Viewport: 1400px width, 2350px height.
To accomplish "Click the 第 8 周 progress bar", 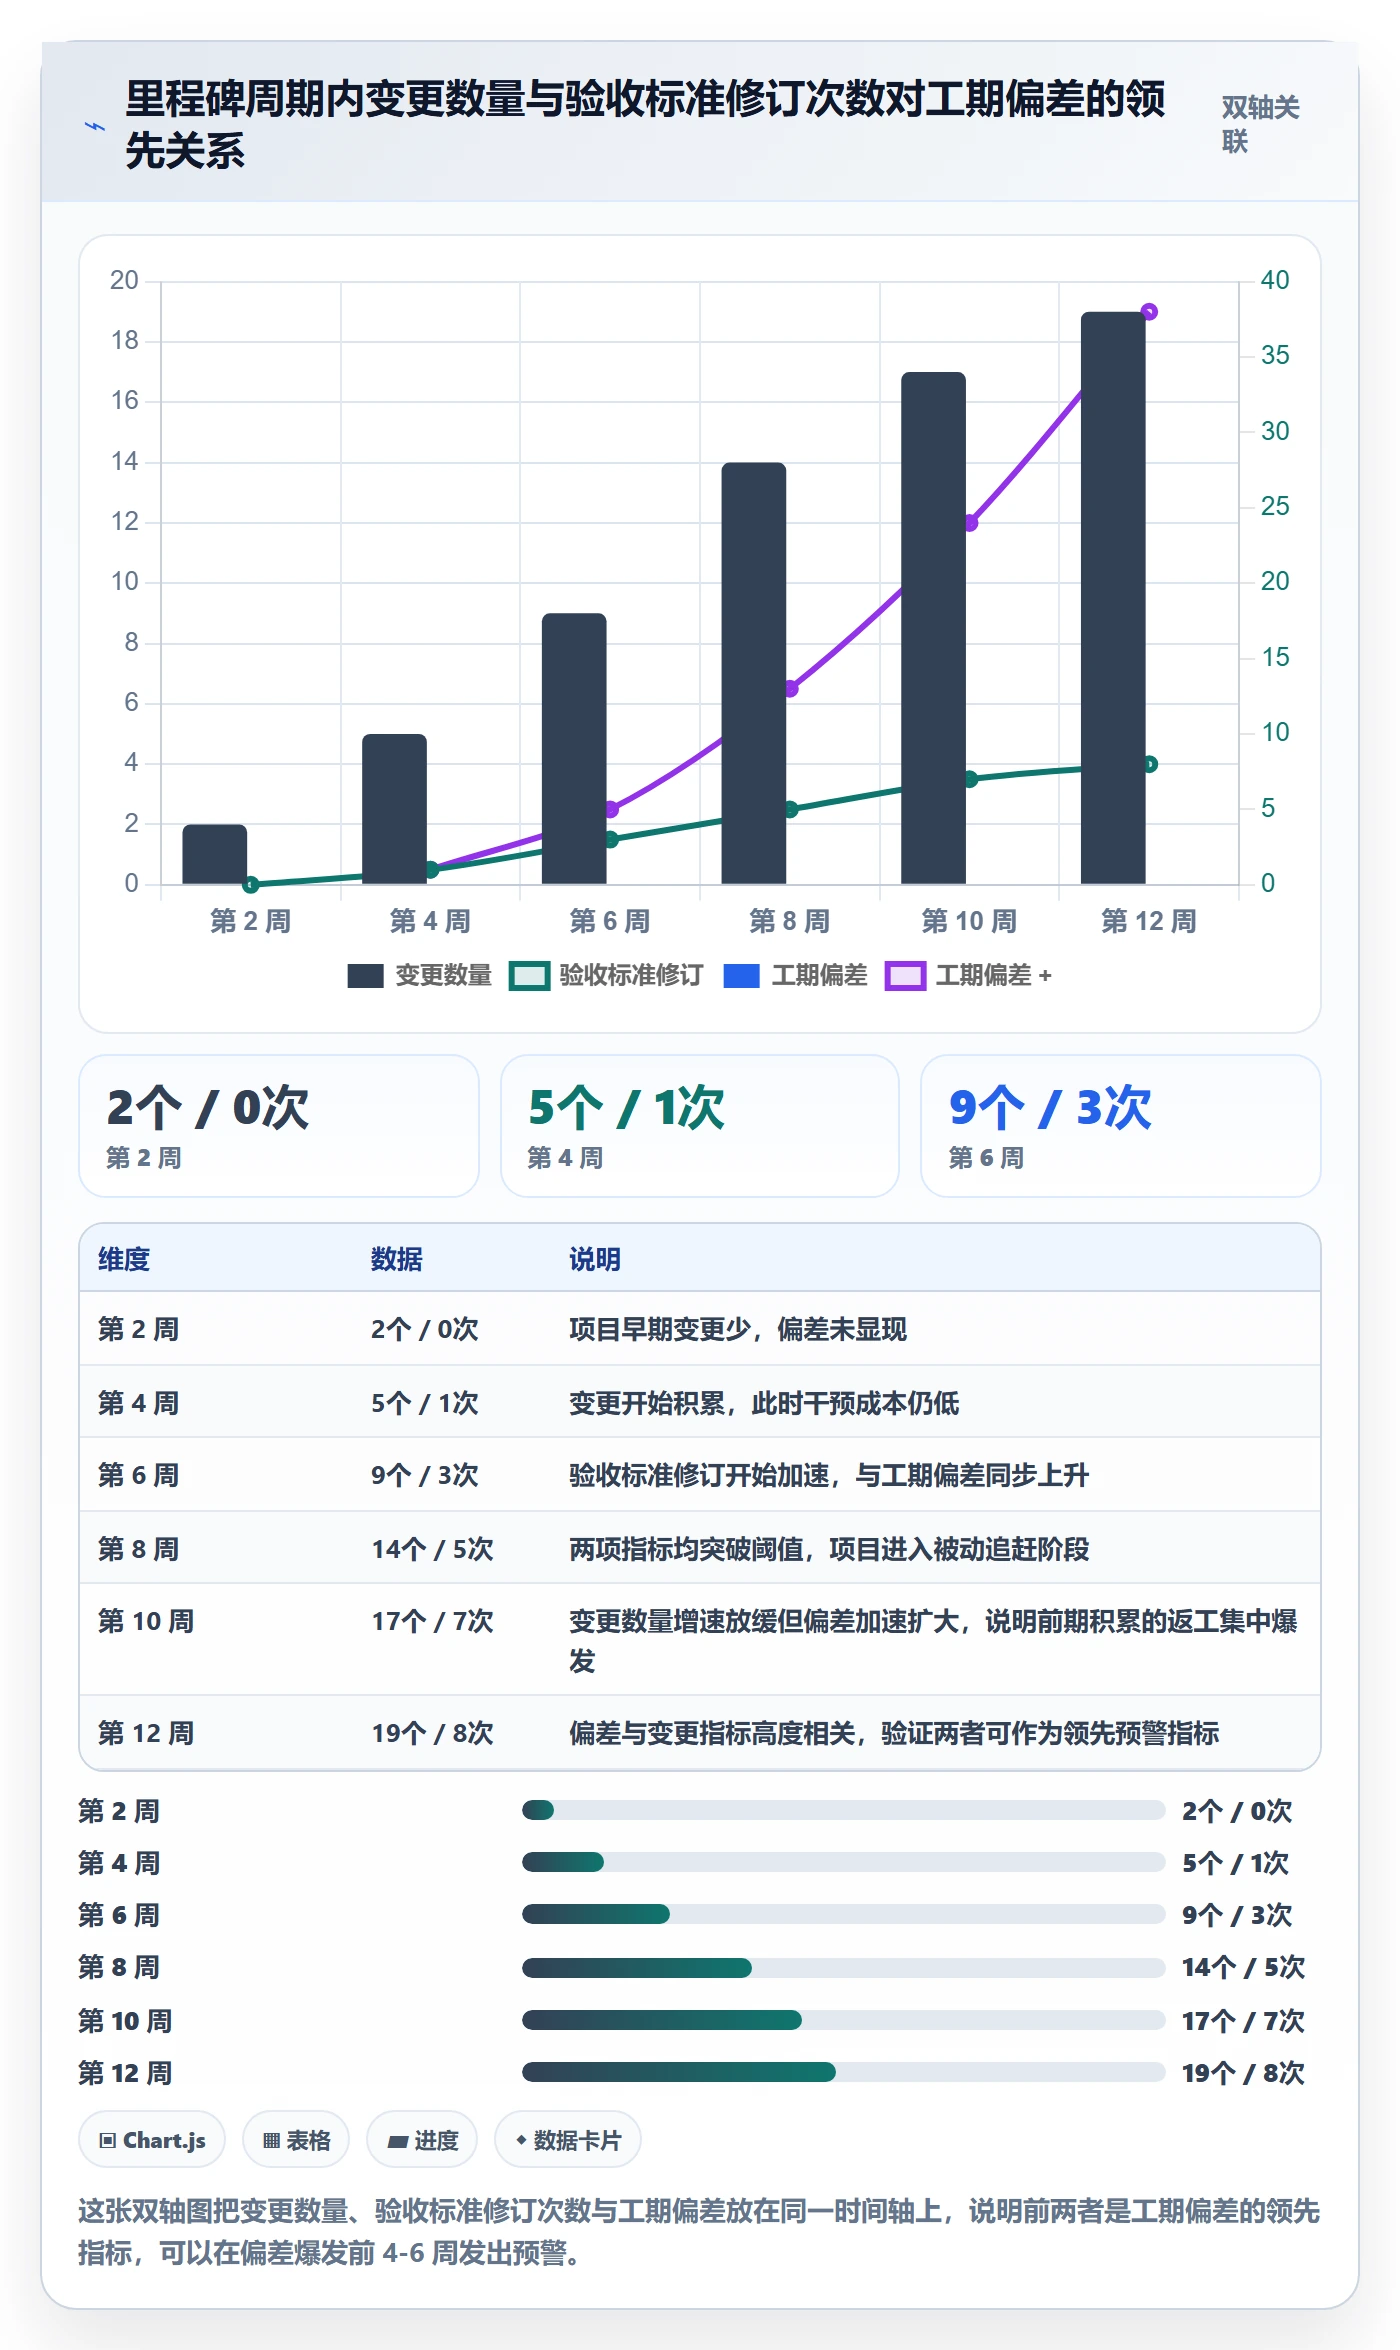I will [x=843, y=1968].
